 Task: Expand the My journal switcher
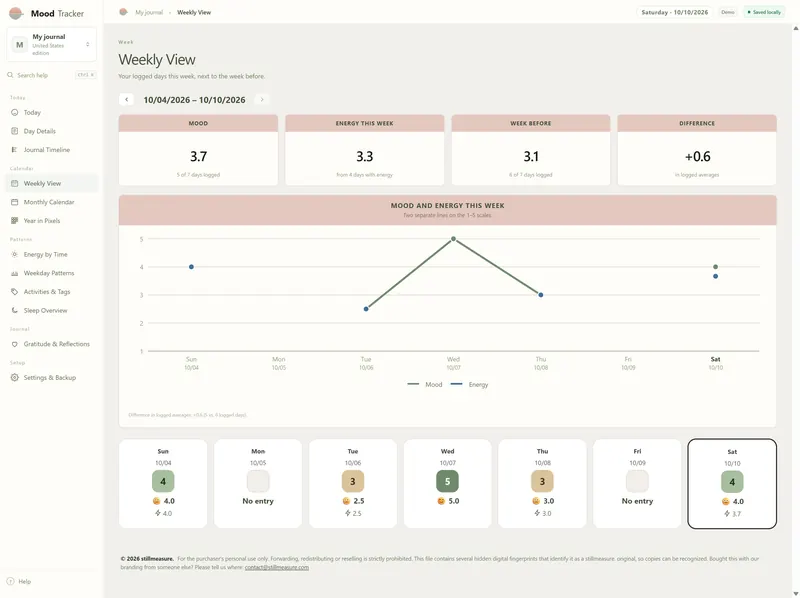point(52,44)
